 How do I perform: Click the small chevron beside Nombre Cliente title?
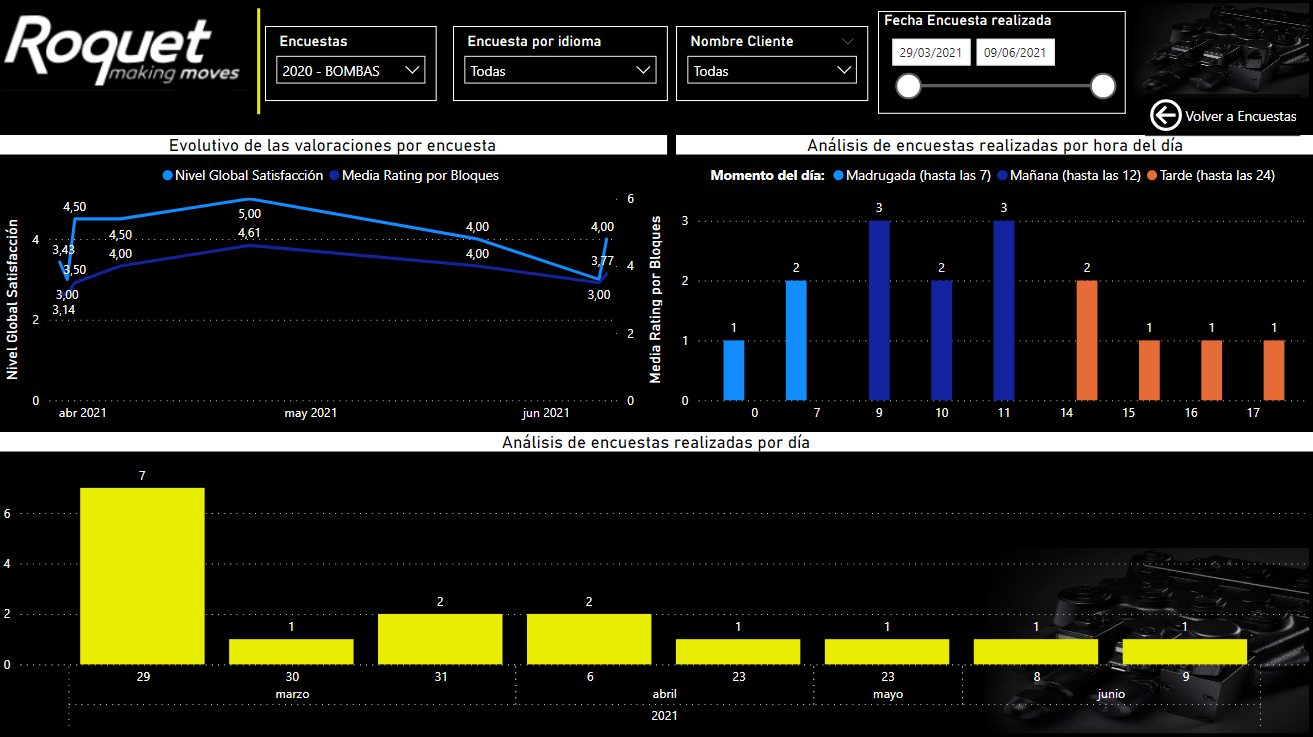click(849, 42)
